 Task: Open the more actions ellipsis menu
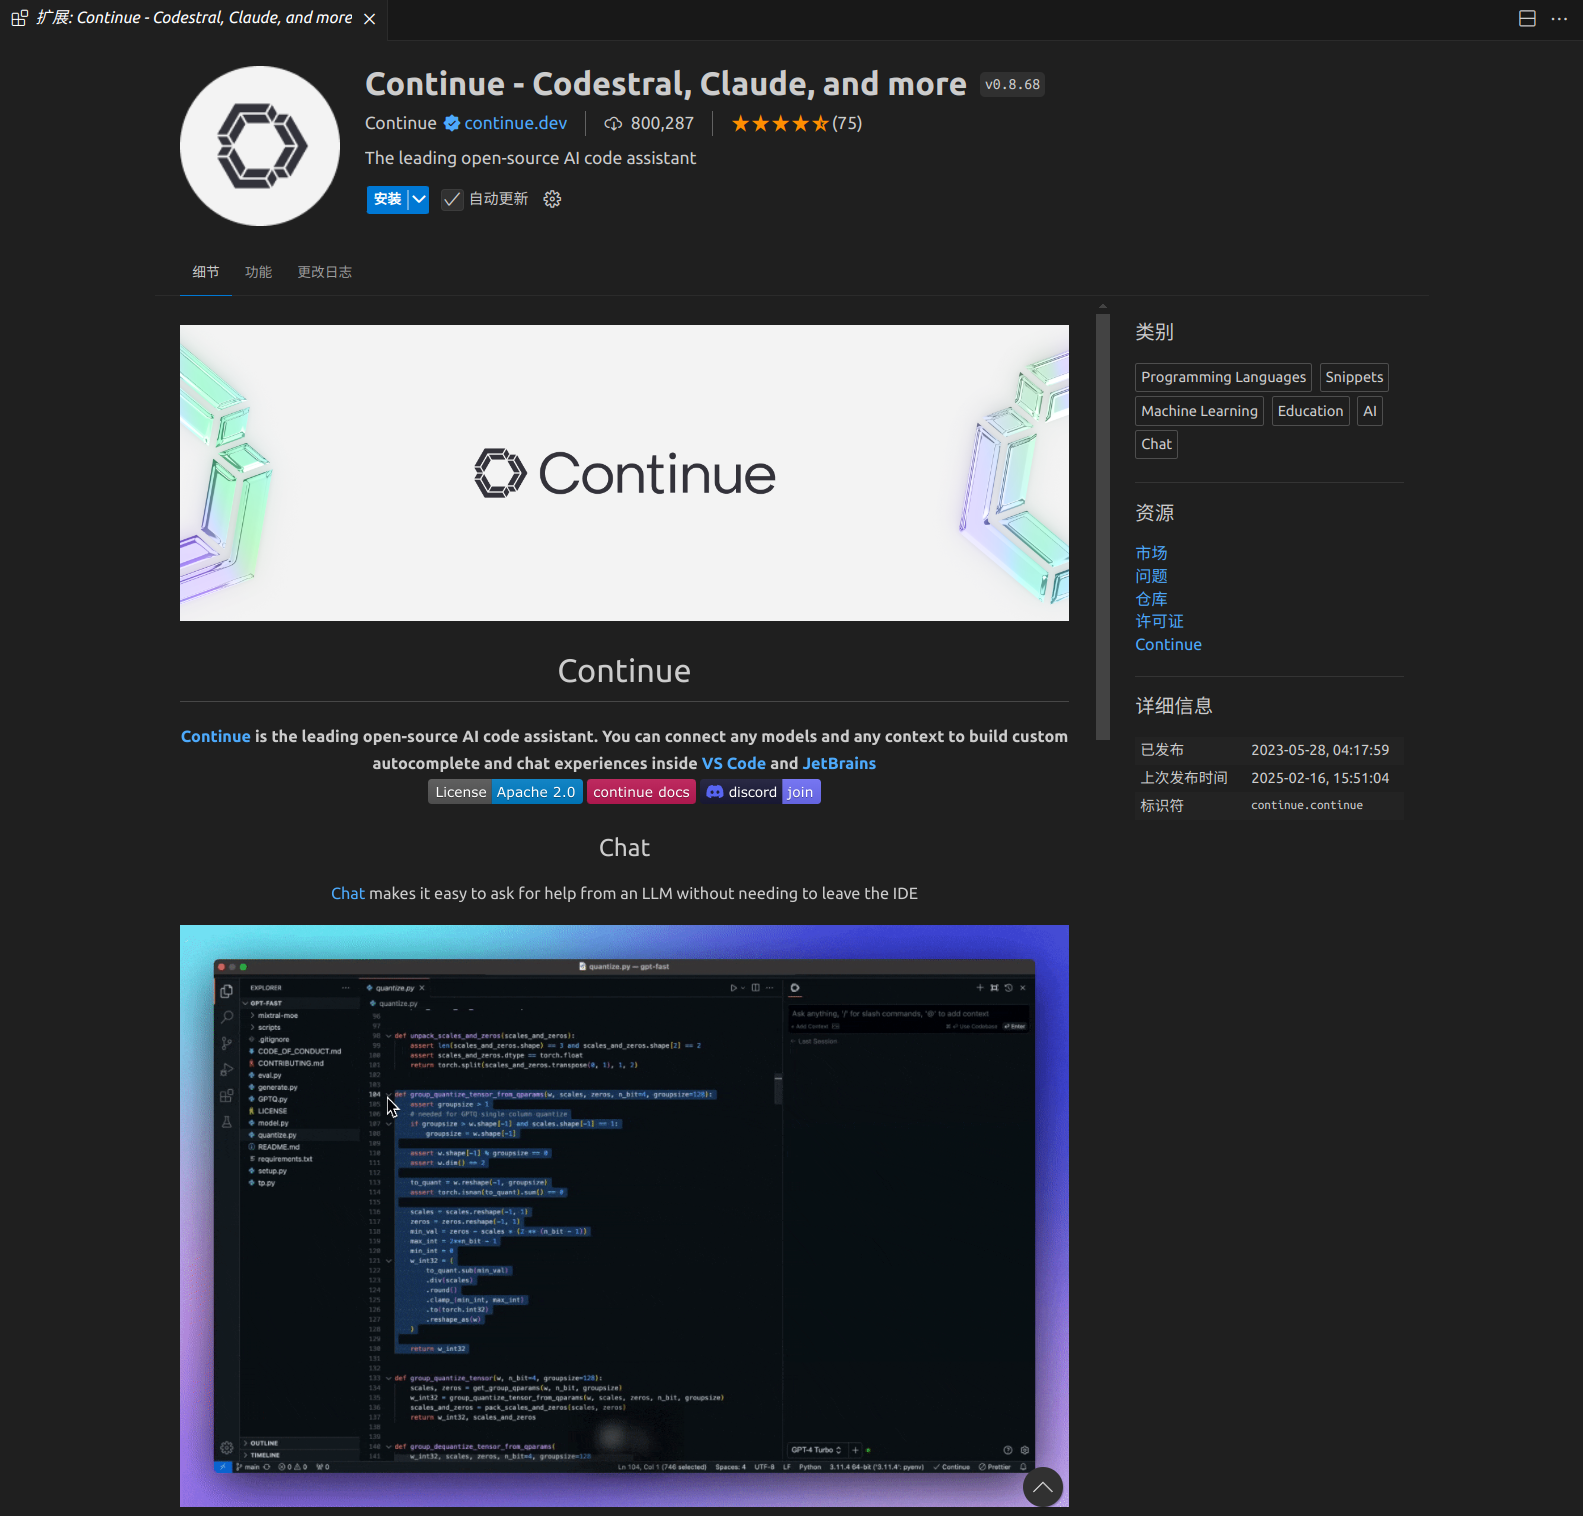point(1559,19)
